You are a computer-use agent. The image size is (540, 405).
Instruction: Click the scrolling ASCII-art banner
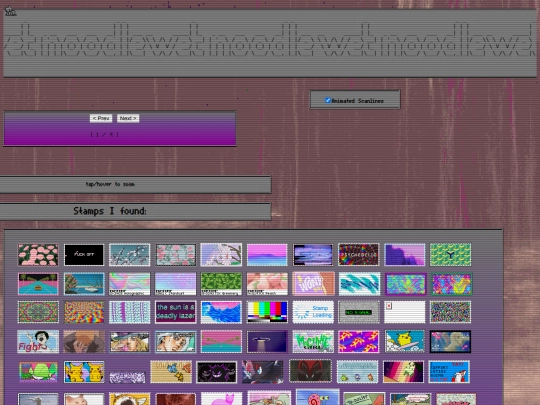click(x=270, y=43)
